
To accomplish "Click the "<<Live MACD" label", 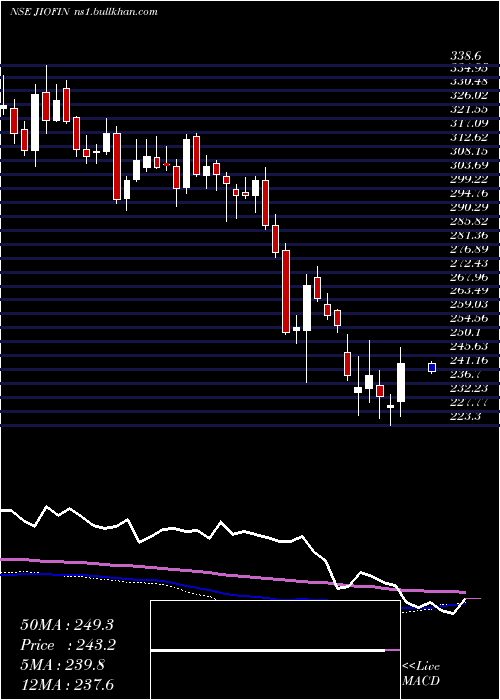I will [x=421, y=674].
